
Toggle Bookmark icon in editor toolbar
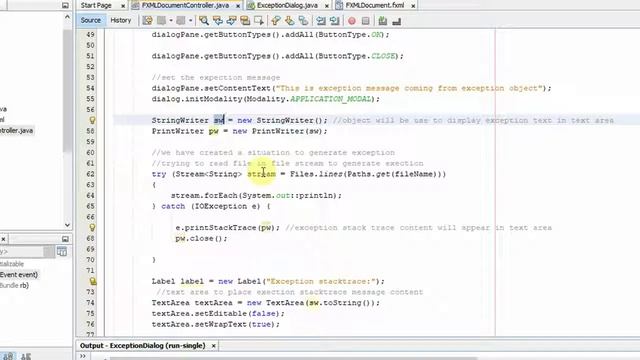303,20
